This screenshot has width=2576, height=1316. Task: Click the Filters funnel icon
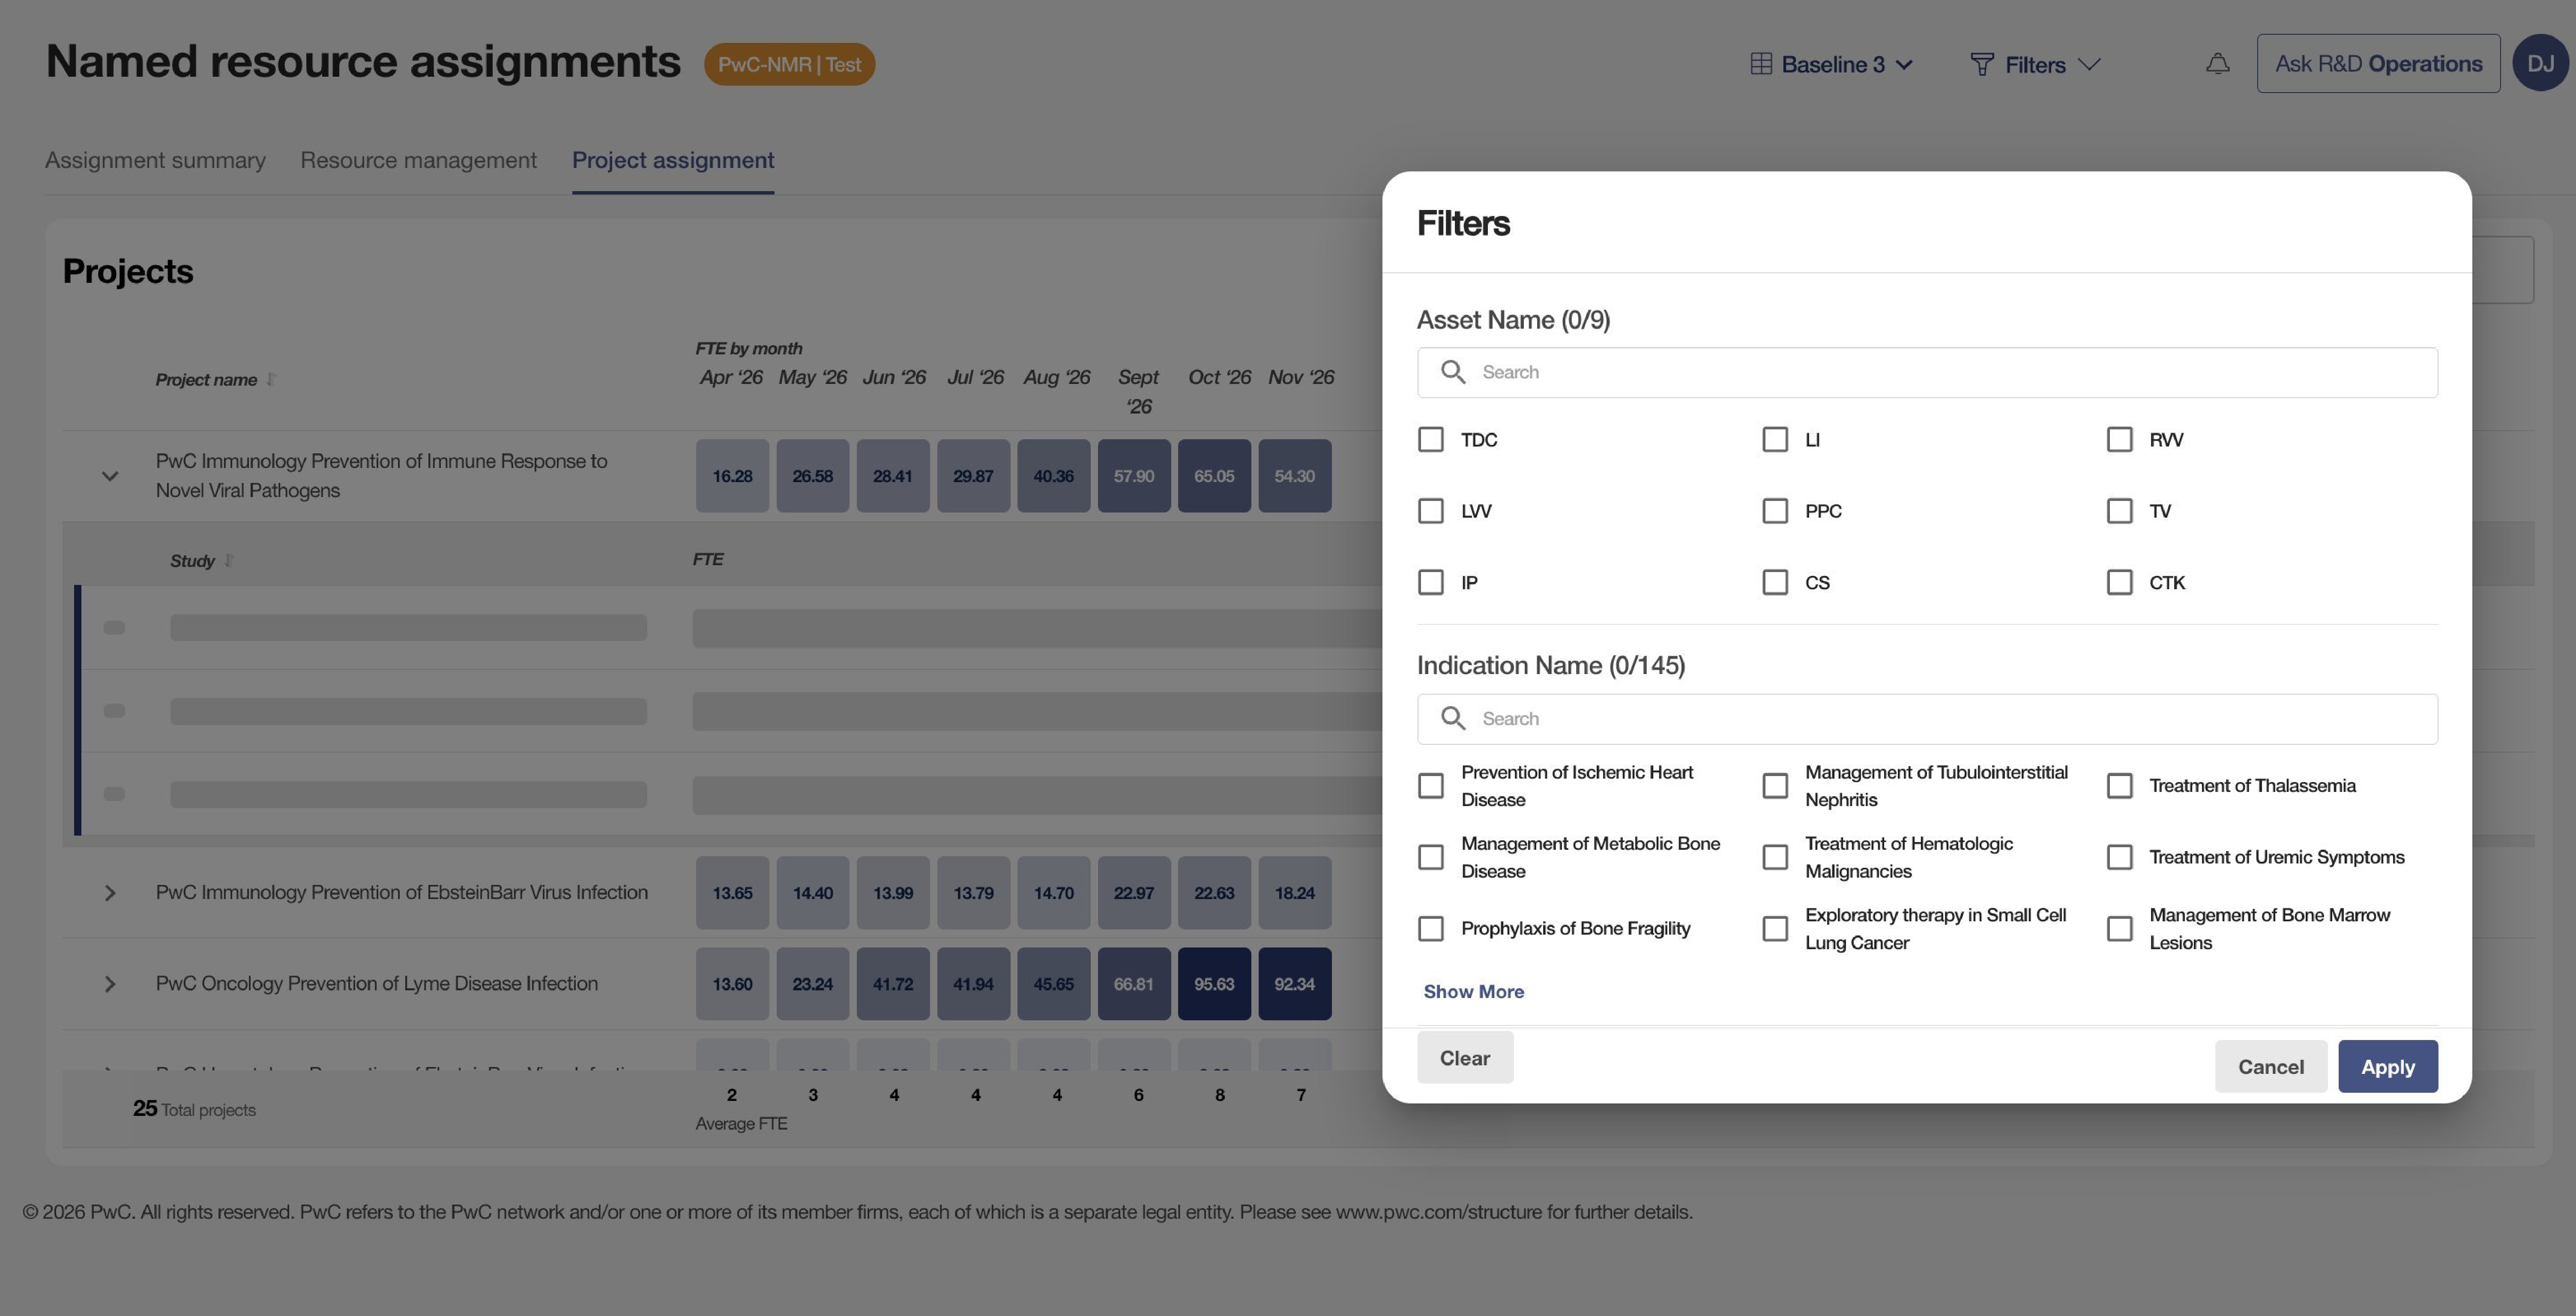tap(1981, 64)
